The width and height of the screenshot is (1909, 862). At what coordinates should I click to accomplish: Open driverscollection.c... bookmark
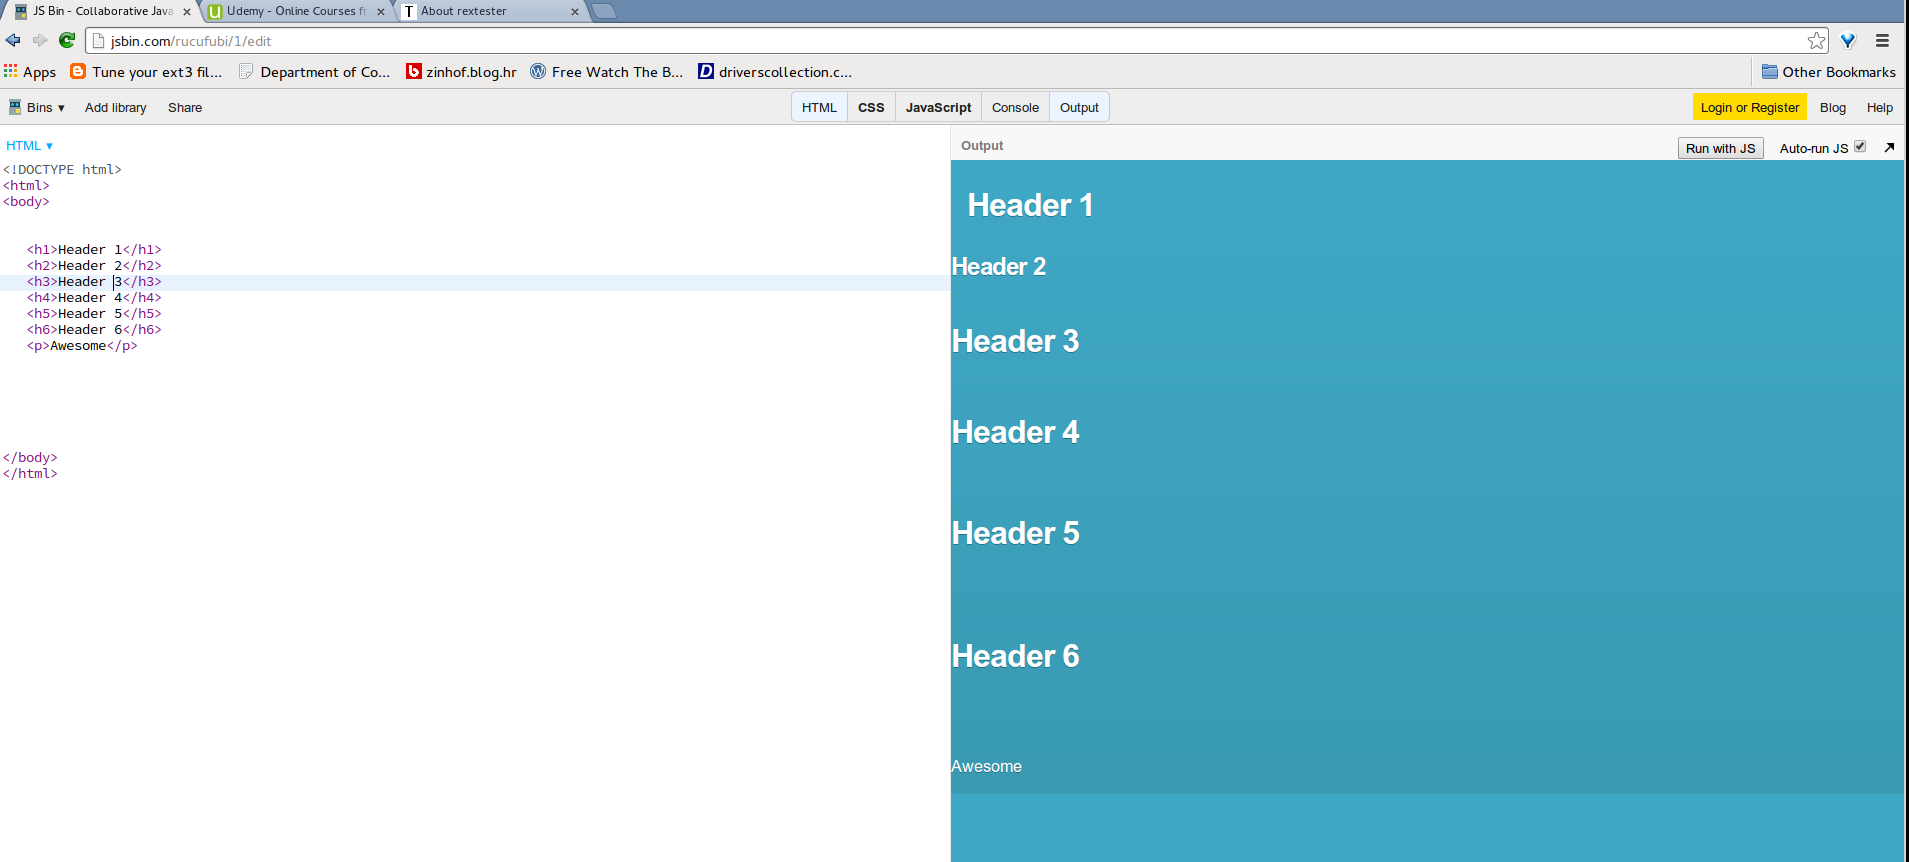point(775,72)
